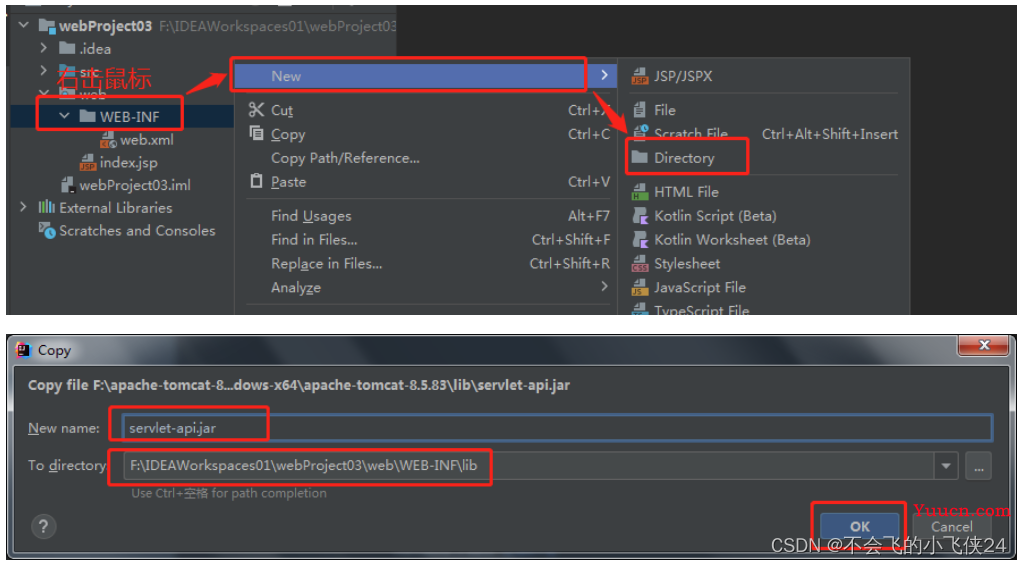
Task: Click the WEB-INF folder icon
Action: 87,117
